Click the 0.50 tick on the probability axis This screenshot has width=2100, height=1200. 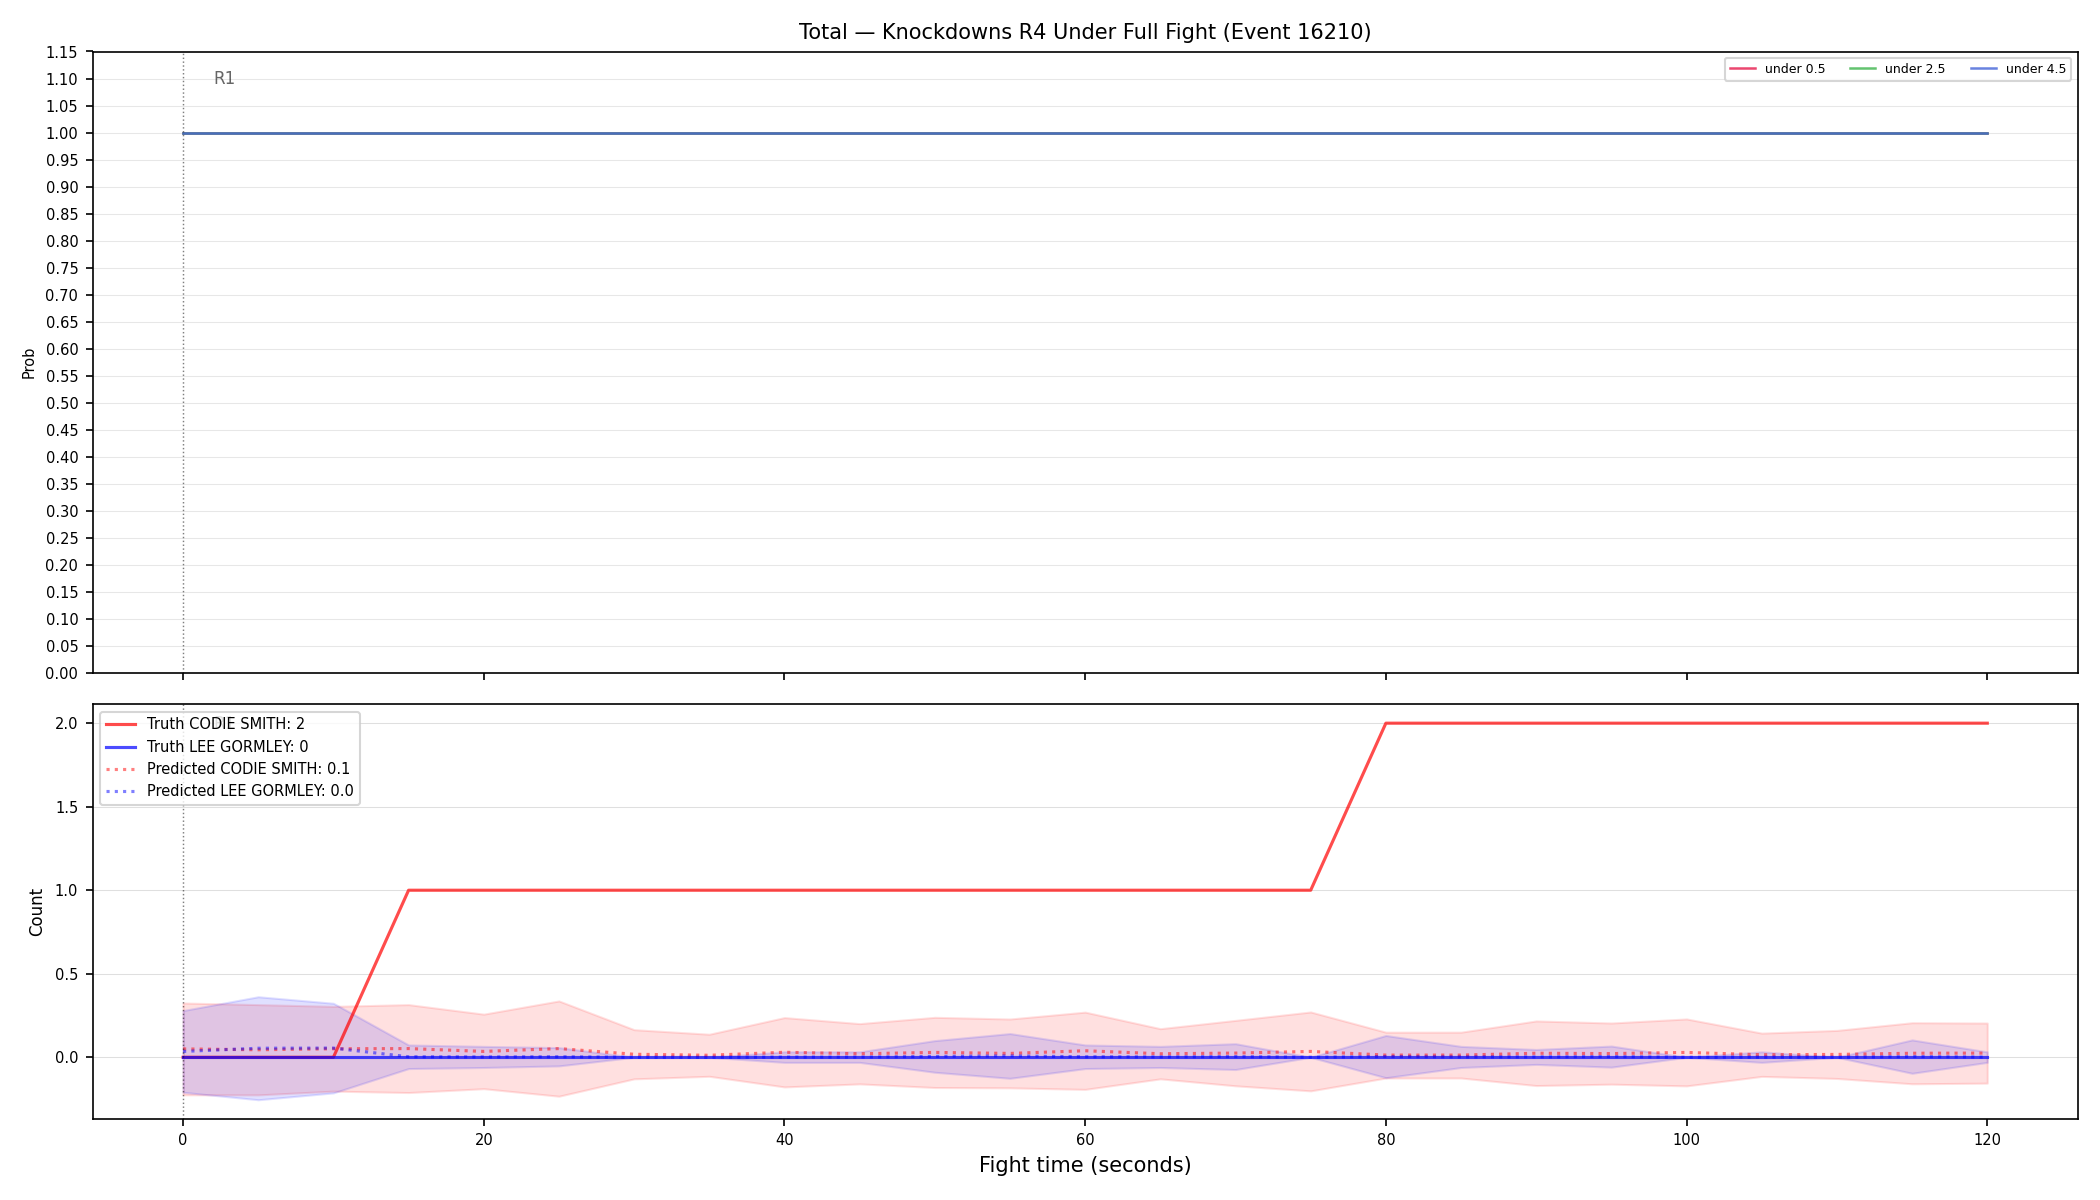coord(62,403)
